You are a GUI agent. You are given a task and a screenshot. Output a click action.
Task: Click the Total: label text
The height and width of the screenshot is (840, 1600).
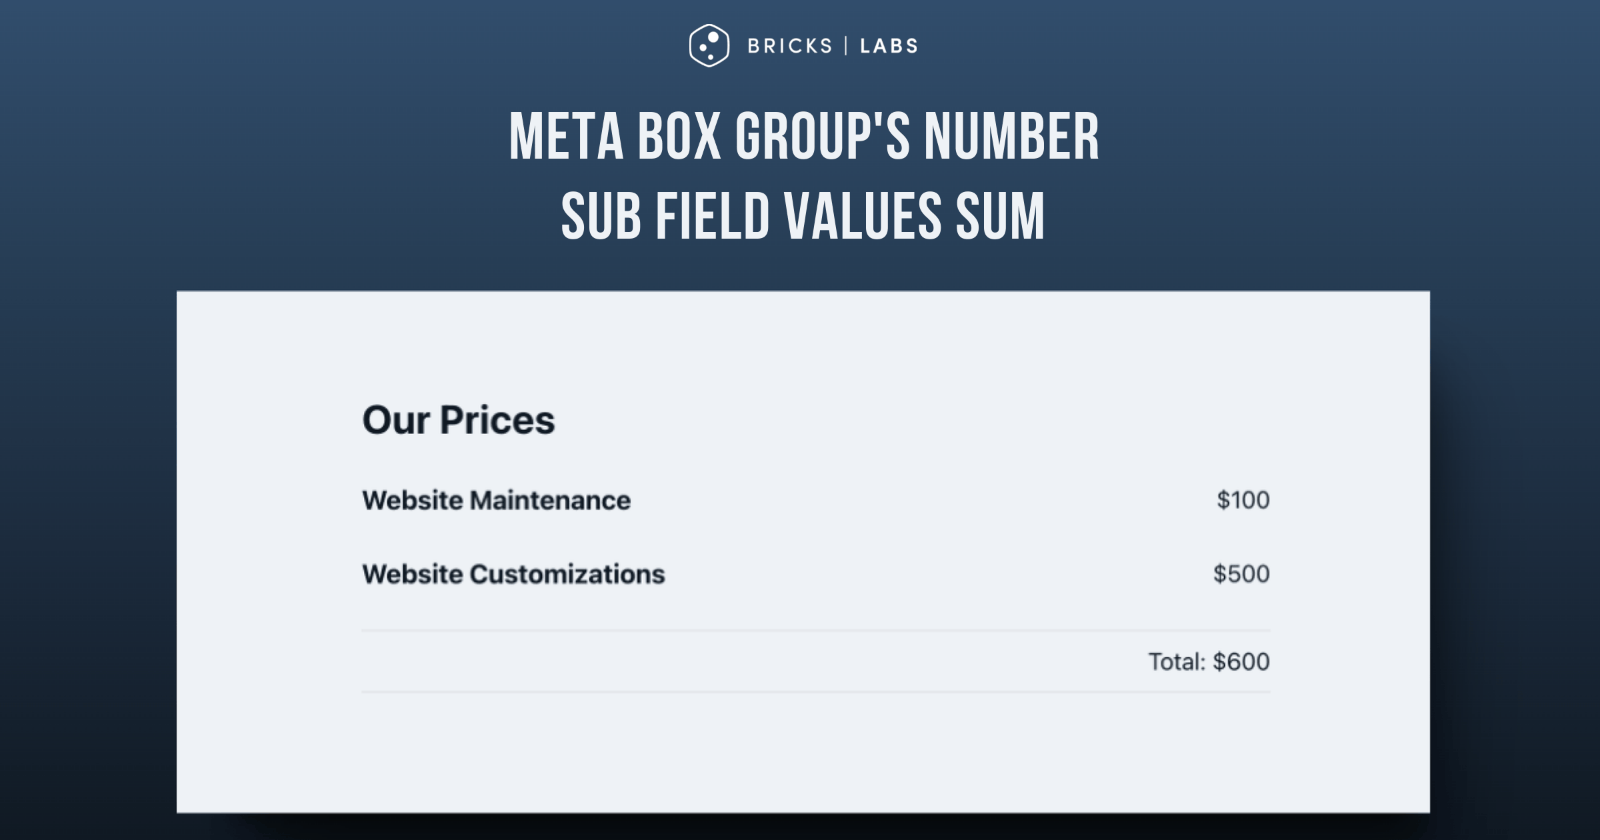[1177, 662]
